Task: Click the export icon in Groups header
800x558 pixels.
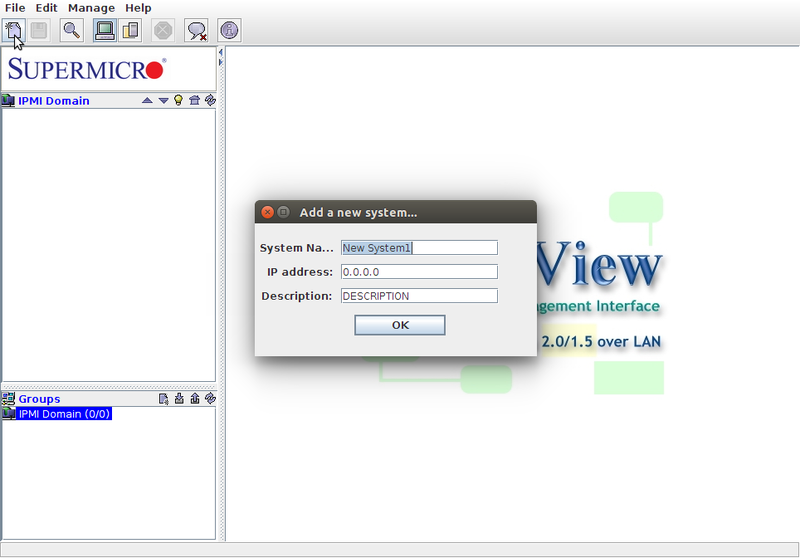Action: pos(195,398)
